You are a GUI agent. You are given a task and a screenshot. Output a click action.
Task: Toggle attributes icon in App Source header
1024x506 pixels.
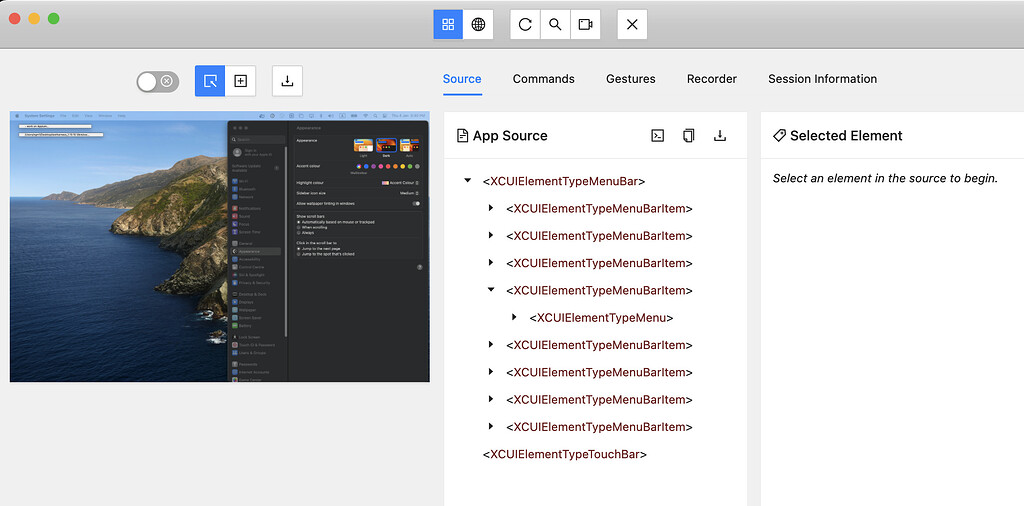[658, 136]
